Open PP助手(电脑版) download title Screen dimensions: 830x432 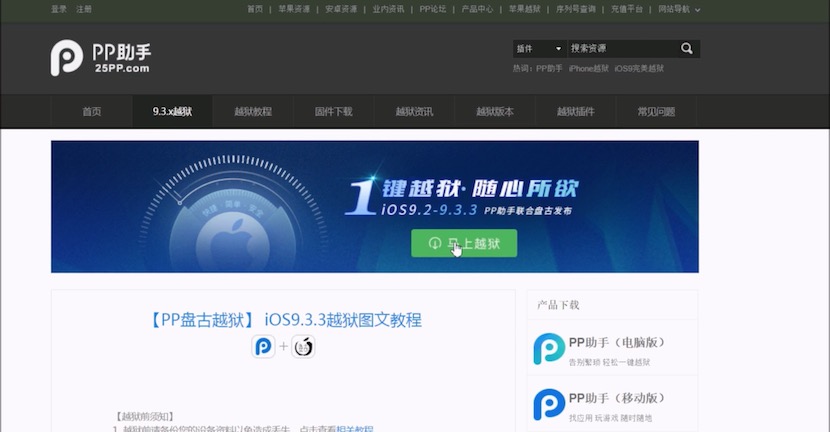[617, 343]
